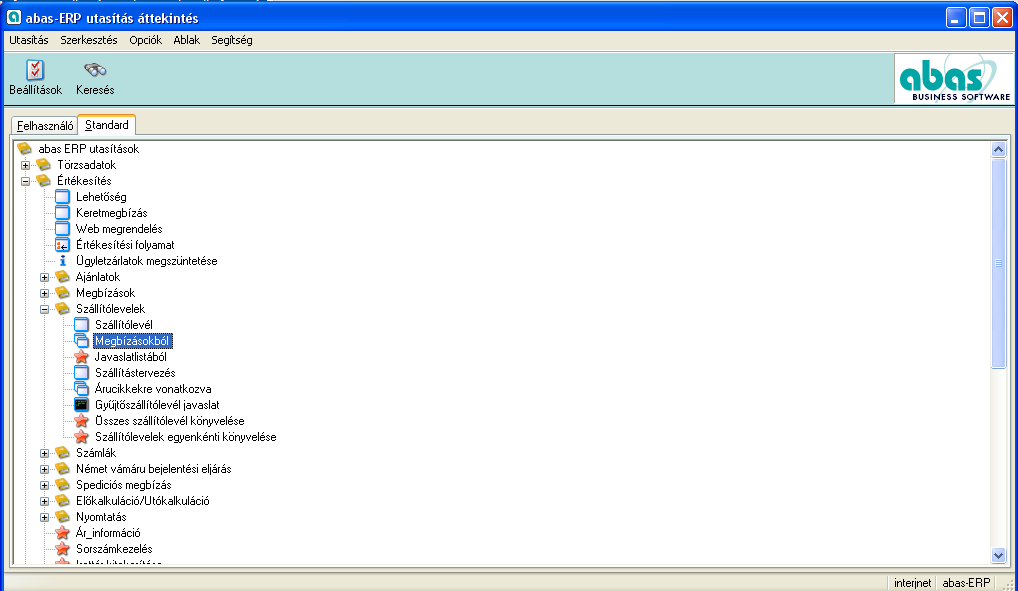The height and width of the screenshot is (591, 1018).
Task: Click the star icon beside Javaslatlistából
Action: tap(81, 357)
